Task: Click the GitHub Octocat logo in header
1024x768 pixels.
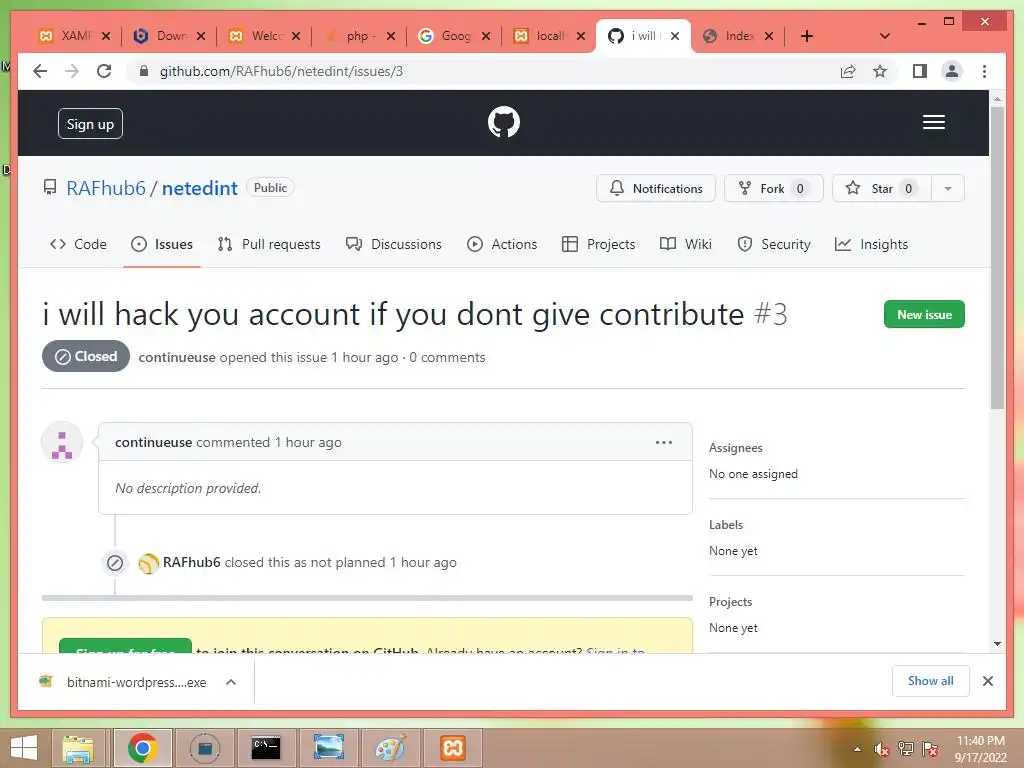Action: pyautogui.click(x=504, y=122)
